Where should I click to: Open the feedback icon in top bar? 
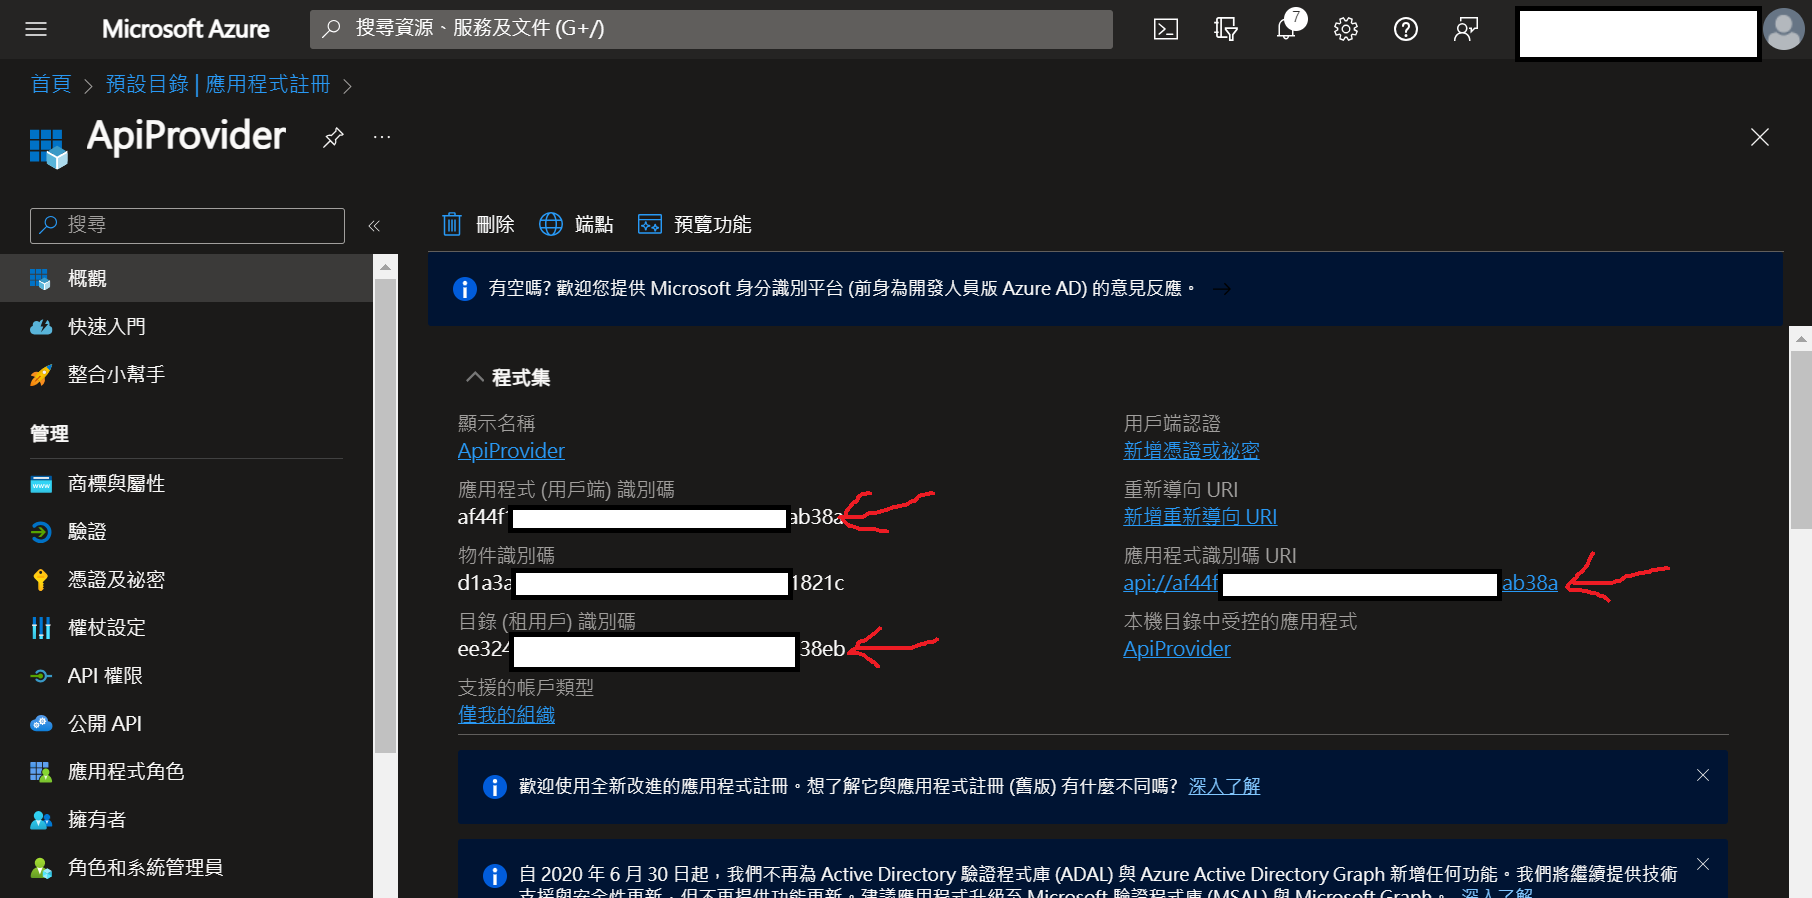tap(1466, 29)
